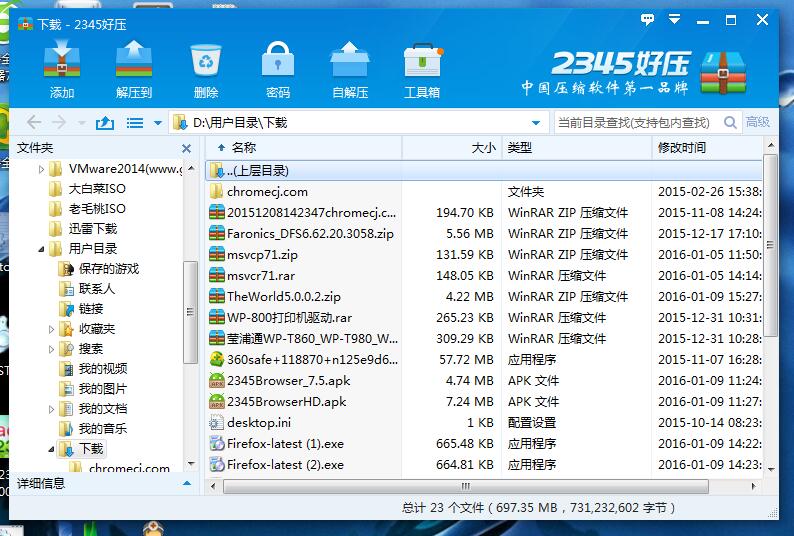Go forward with the right arrow
This screenshot has height=536, width=794.
pyautogui.click(x=59, y=123)
